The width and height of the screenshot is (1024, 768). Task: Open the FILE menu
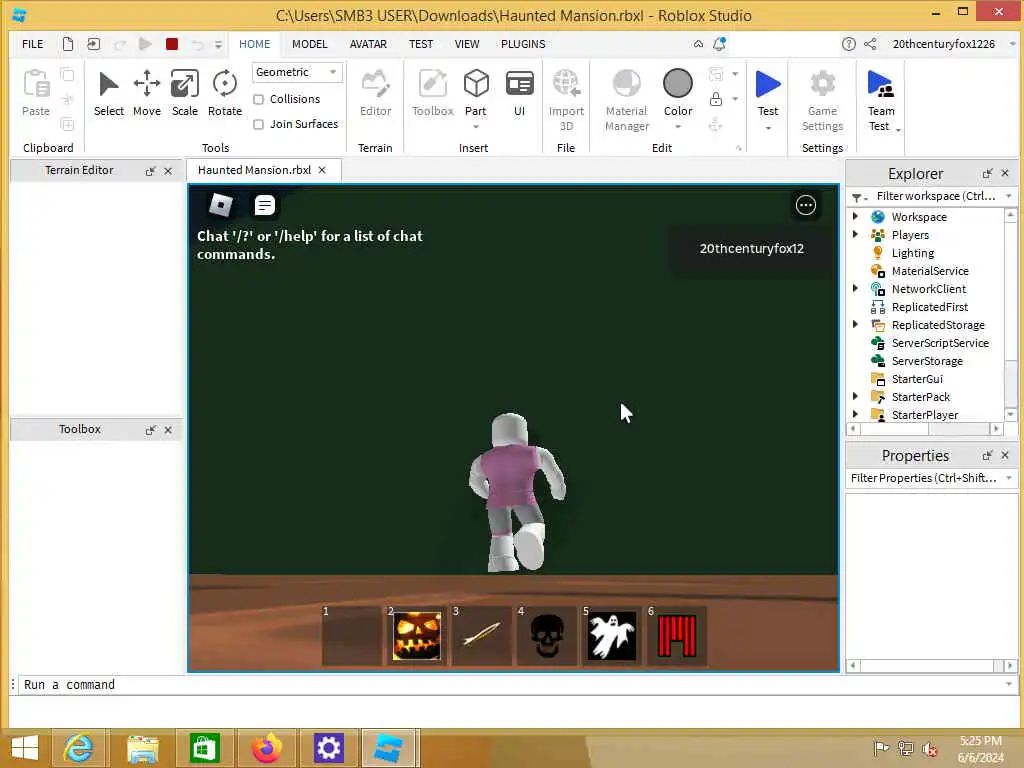point(33,44)
